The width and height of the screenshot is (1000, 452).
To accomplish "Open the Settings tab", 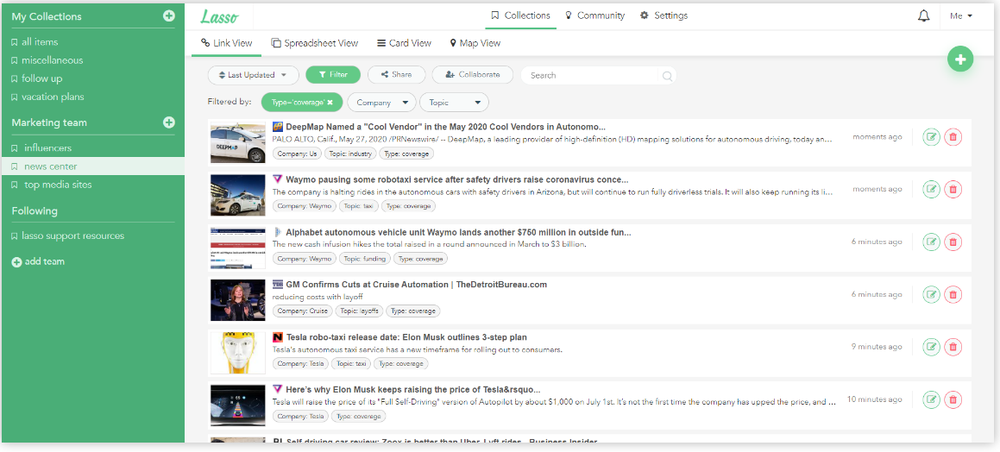I will click(664, 15).
